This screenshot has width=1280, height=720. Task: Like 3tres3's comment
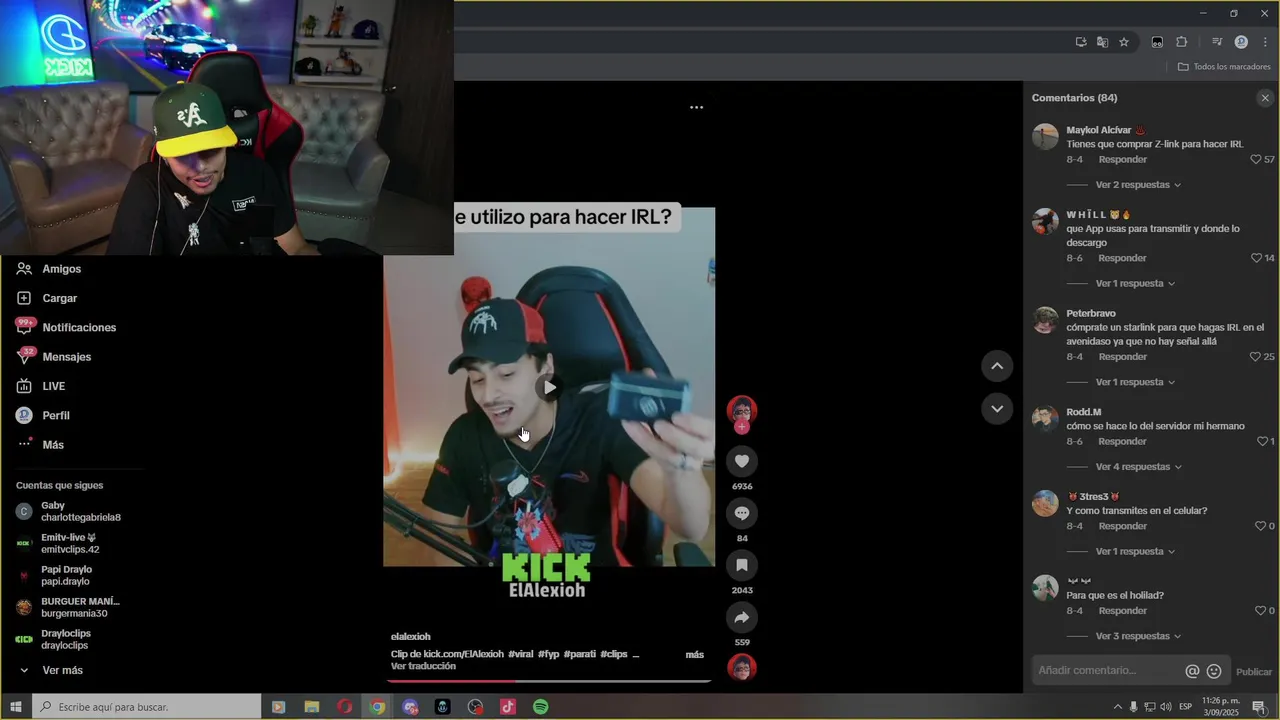pyautogui.click(x=1260, y=526)
